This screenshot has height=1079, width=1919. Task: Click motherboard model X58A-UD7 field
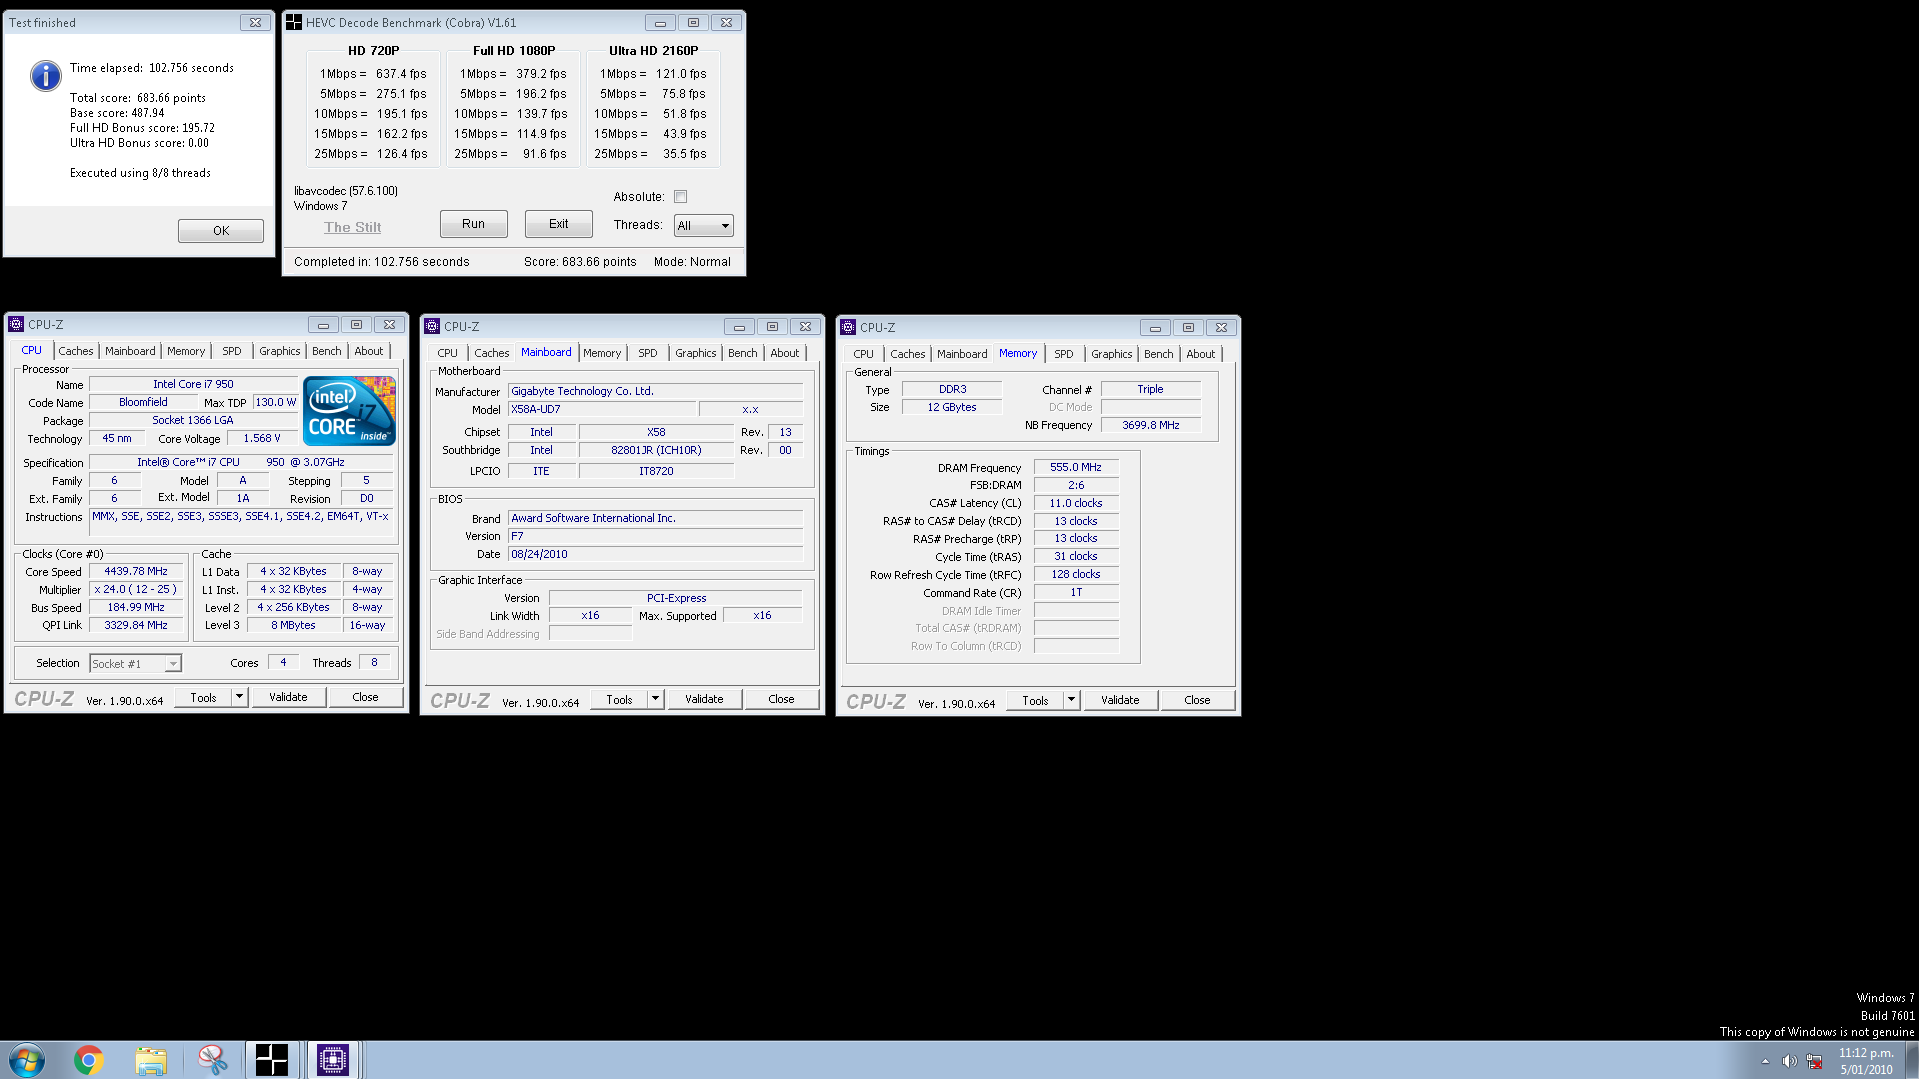pos(602,409)
